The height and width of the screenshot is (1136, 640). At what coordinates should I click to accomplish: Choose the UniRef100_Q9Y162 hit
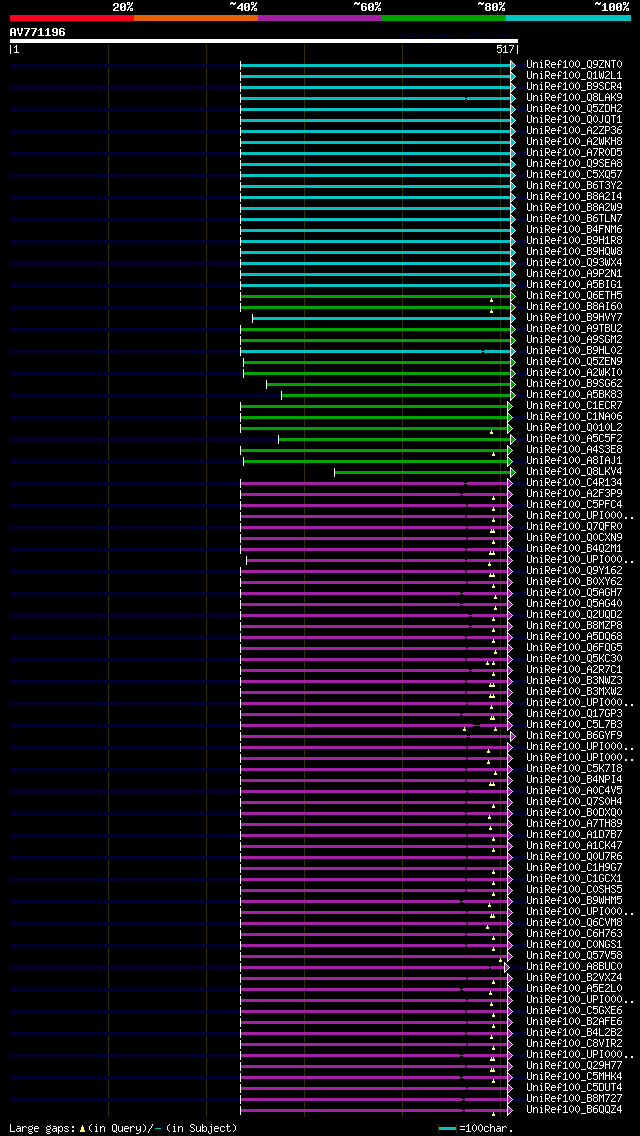click(574, 571)
